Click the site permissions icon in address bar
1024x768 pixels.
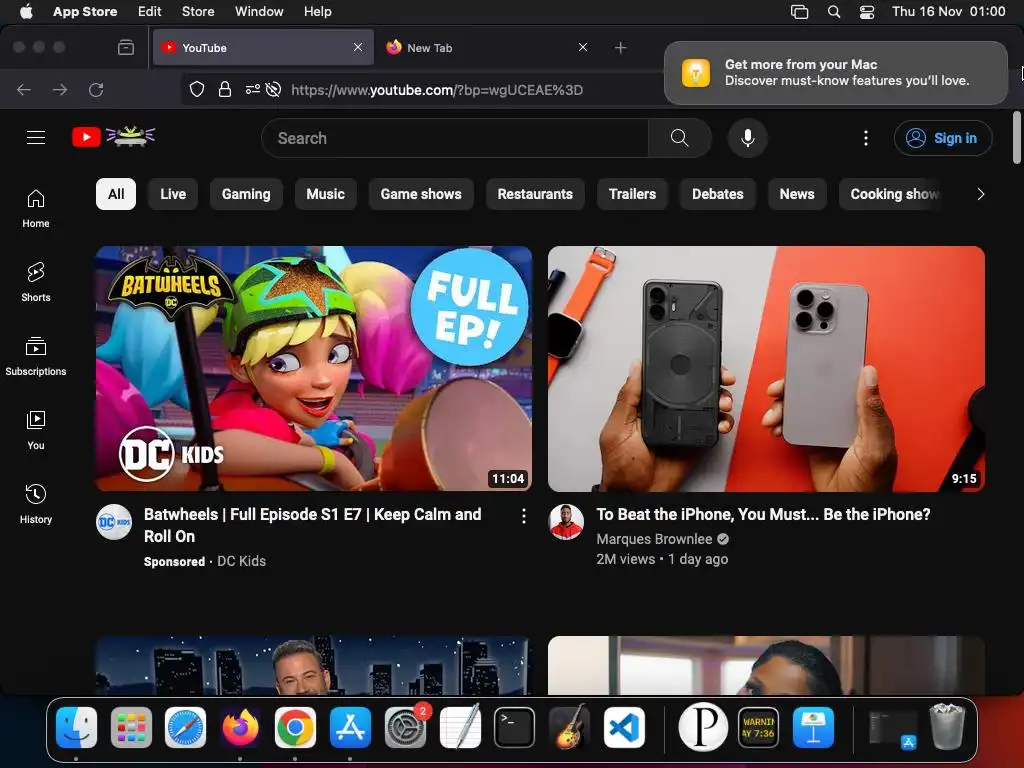pos(253,89)
